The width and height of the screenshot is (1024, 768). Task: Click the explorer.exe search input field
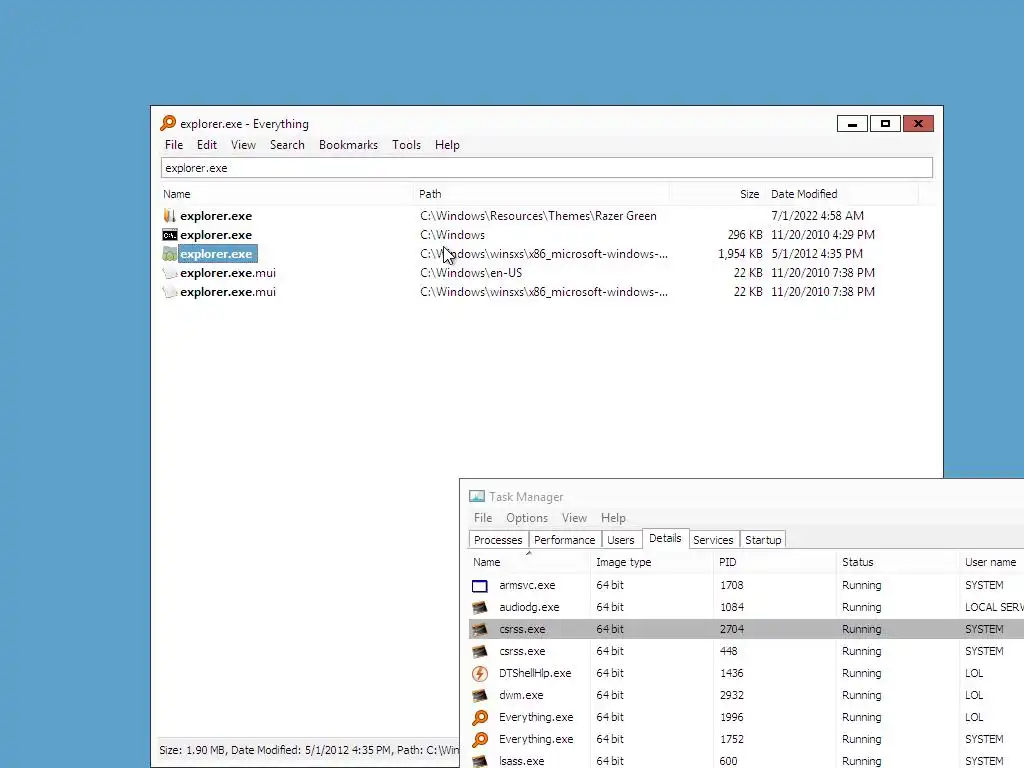pyautogui.click(x=547, y=168)
